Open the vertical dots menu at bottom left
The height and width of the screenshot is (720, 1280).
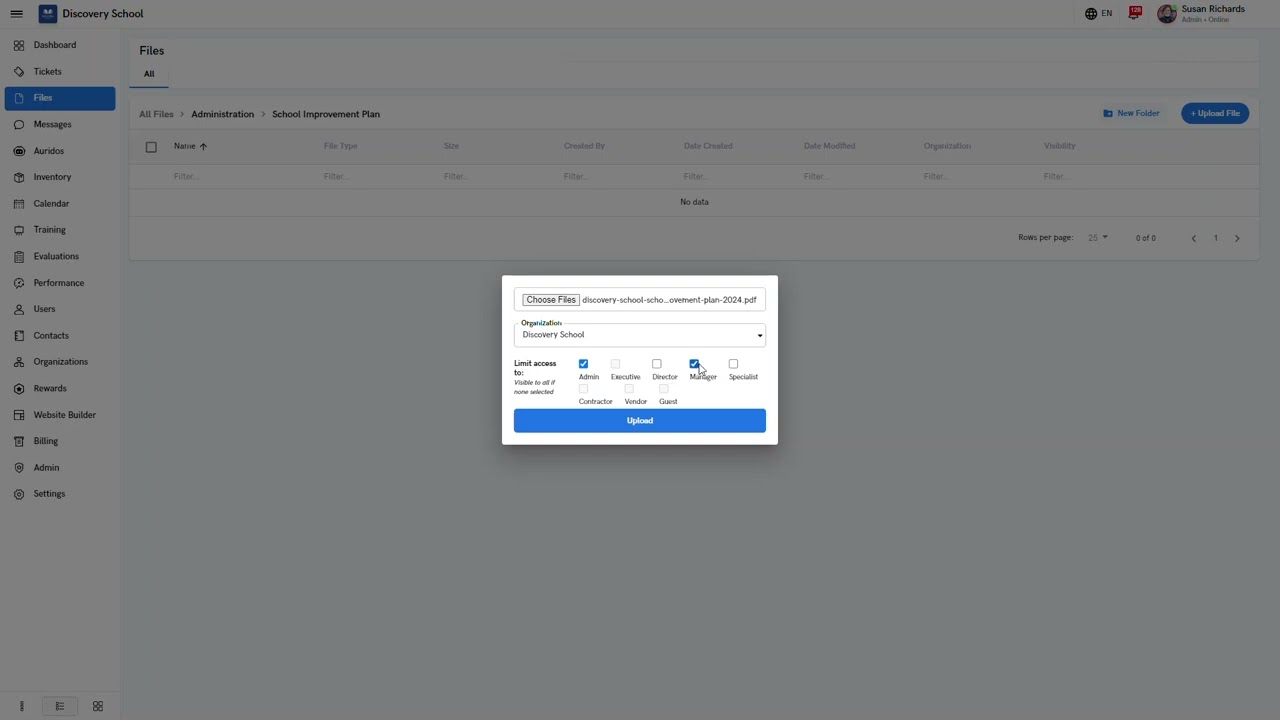pyautogui.click(x=21, y=706)
